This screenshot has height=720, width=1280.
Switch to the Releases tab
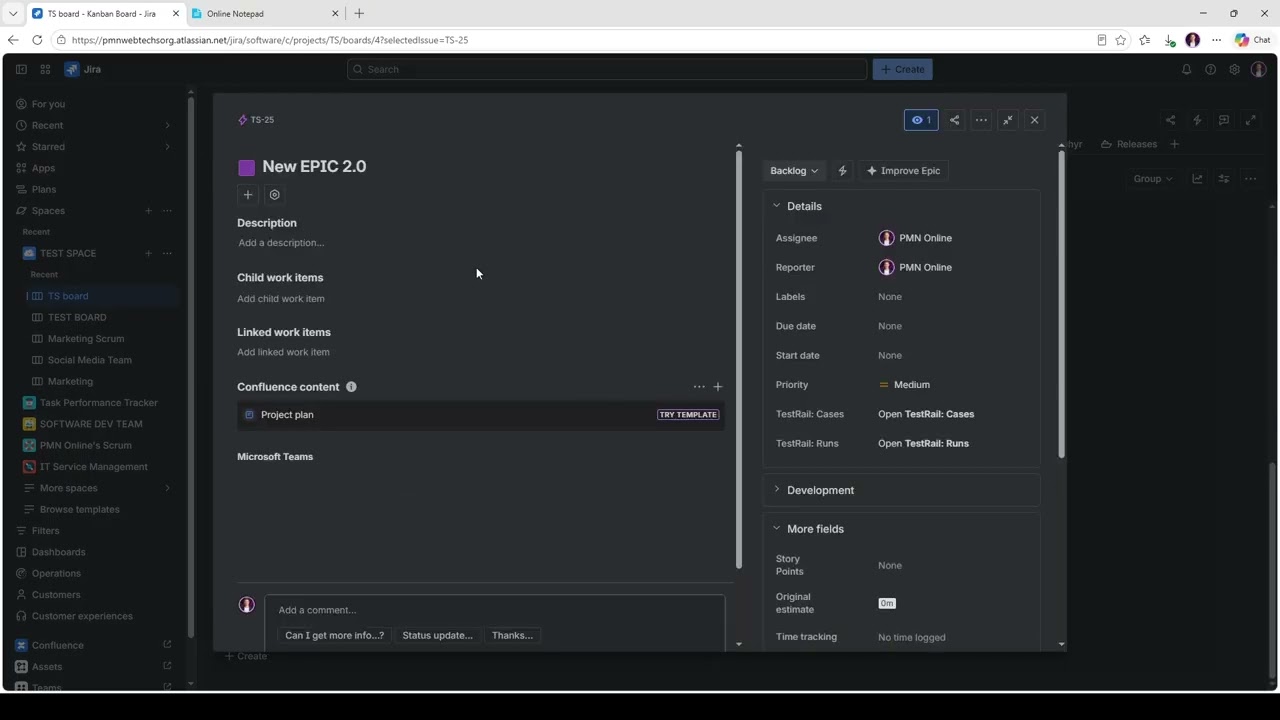tap(1129, 144)
